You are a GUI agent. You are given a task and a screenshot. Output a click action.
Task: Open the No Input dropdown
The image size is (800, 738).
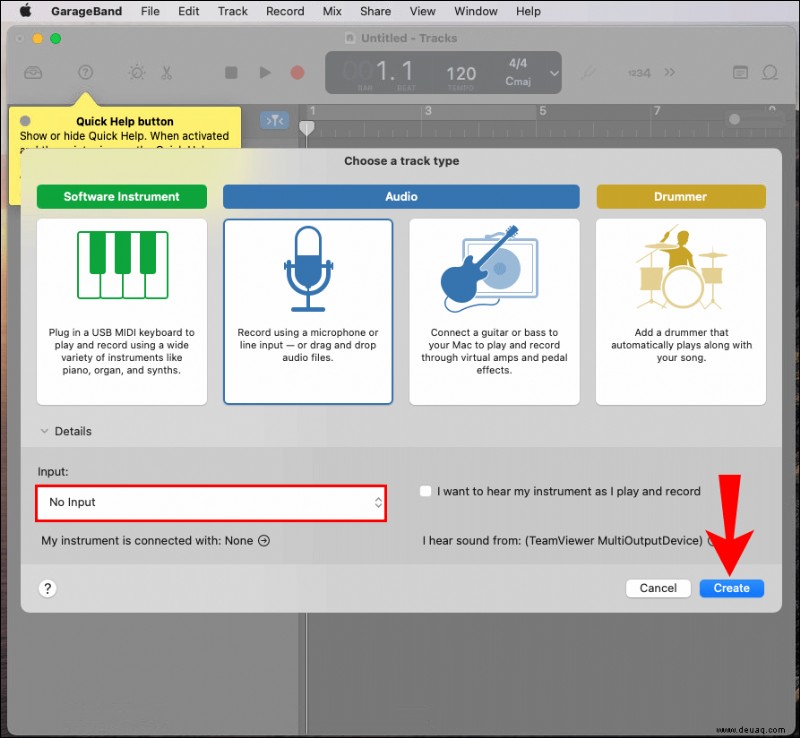211,503
